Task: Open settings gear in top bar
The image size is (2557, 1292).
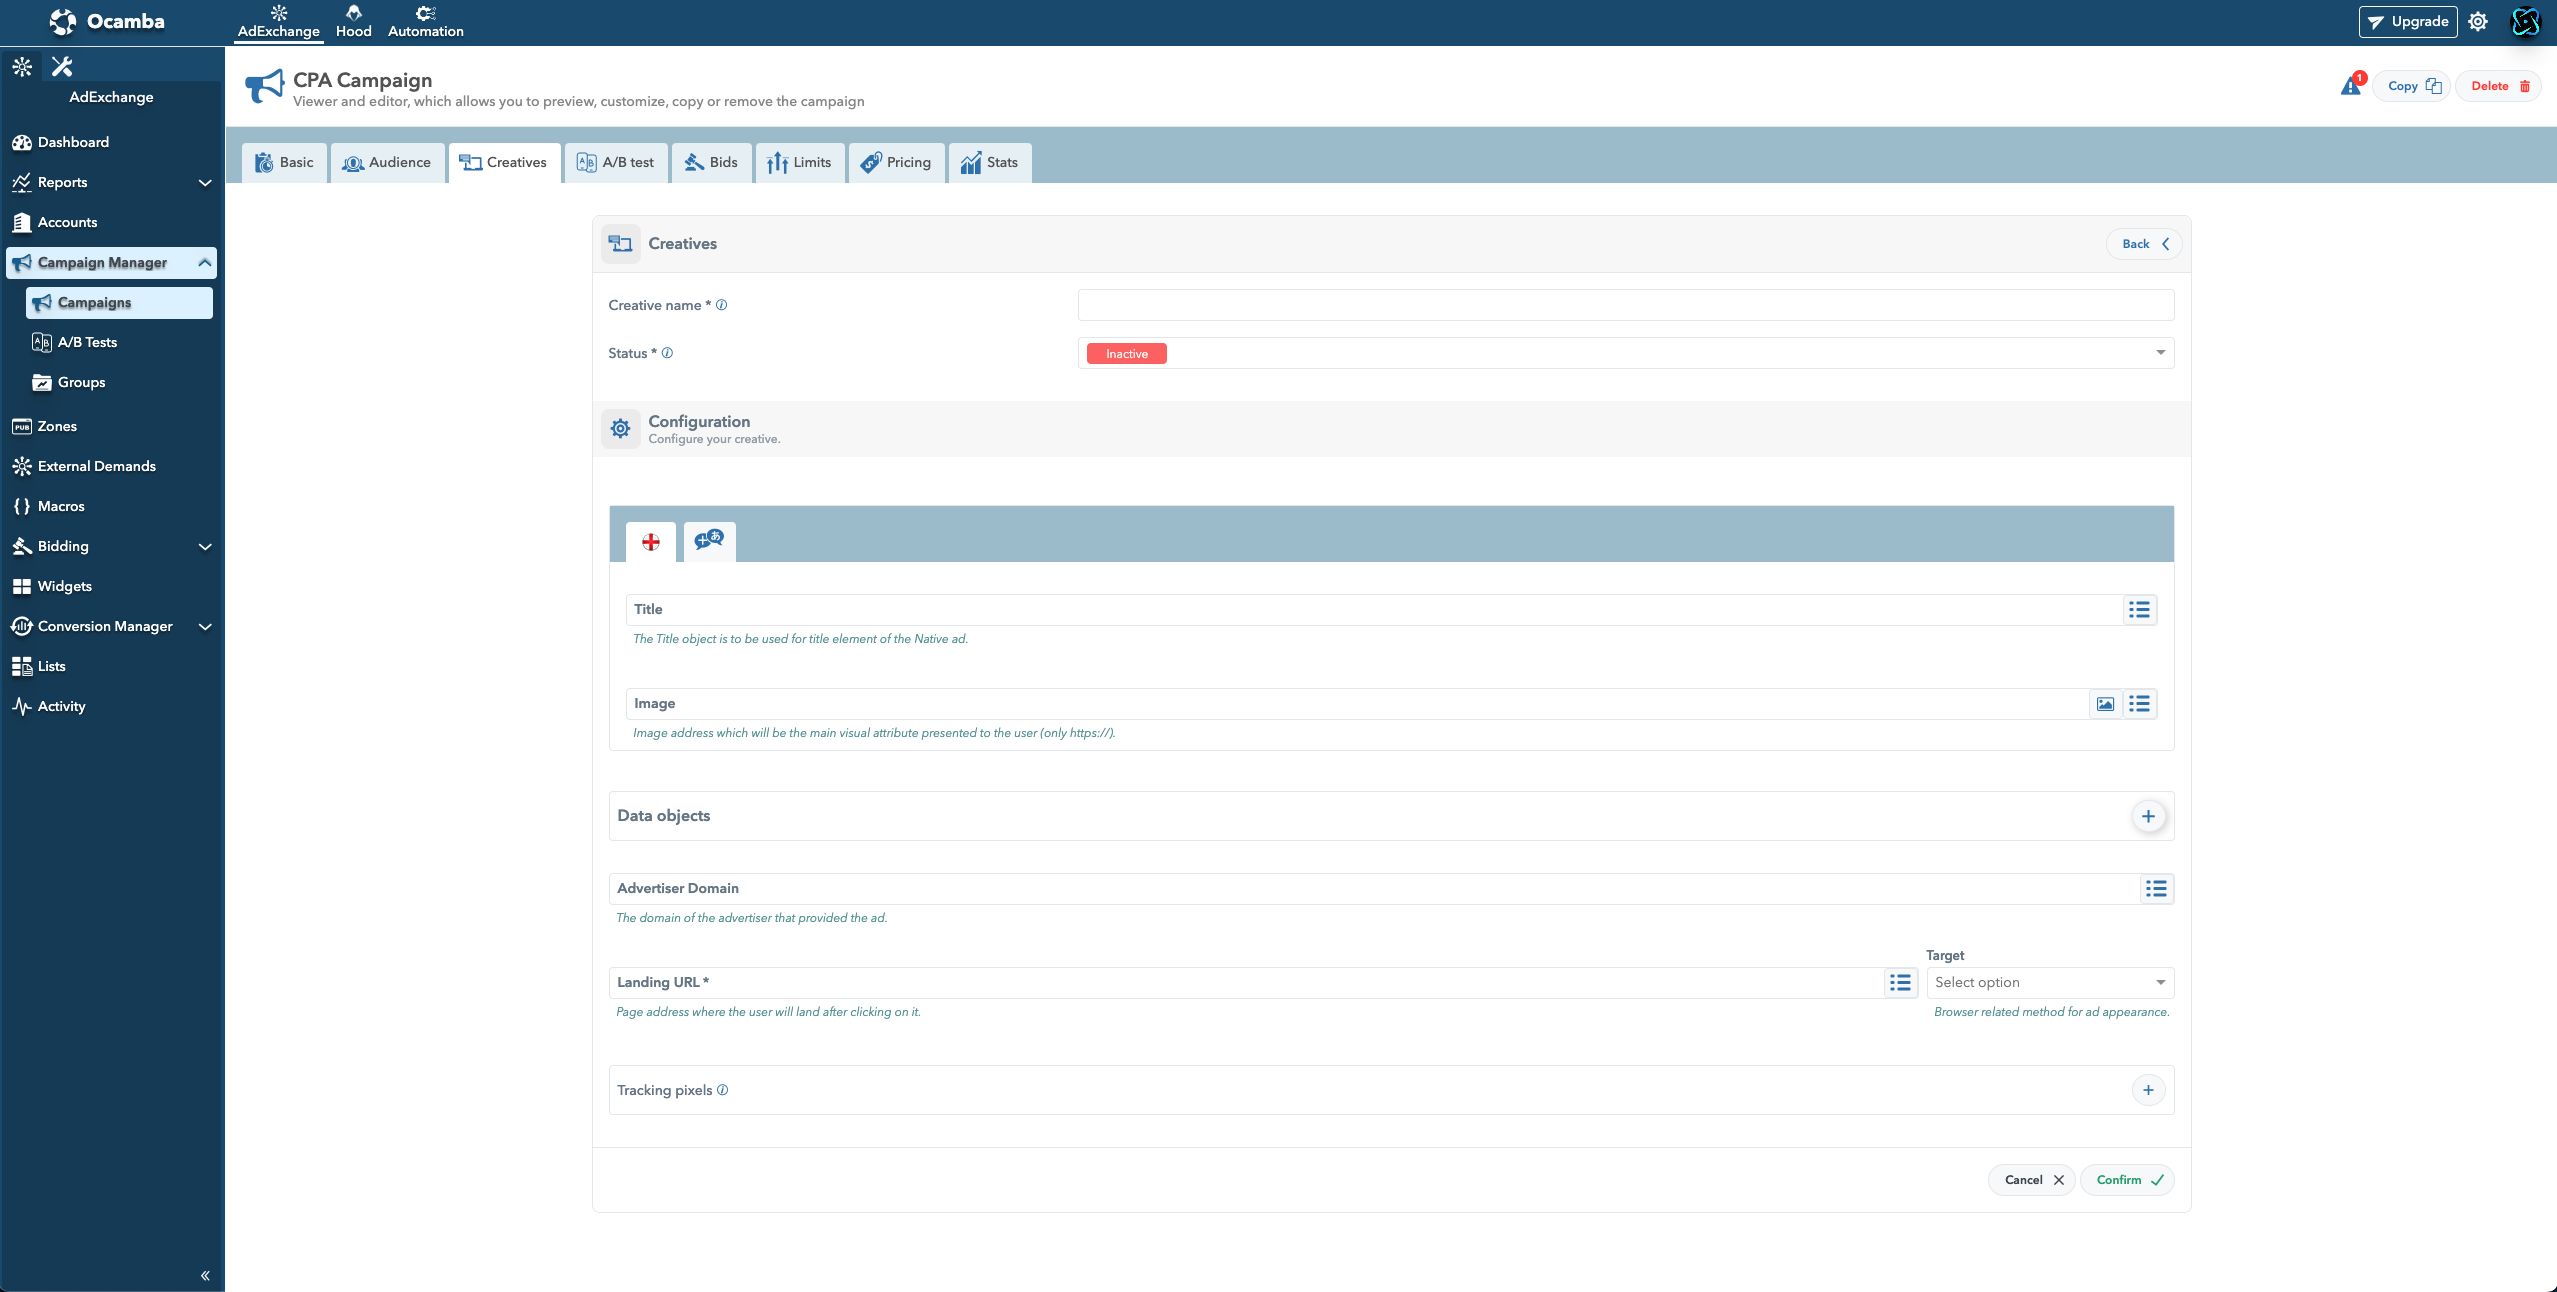Action: [x=2477, y=22]
